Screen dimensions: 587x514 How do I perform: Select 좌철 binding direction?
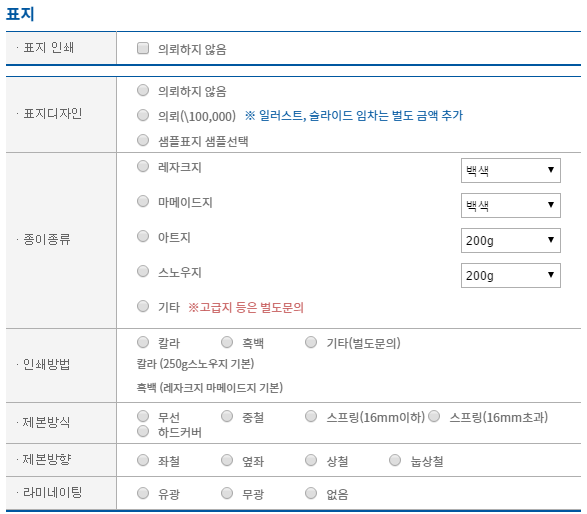coord(143,460)
